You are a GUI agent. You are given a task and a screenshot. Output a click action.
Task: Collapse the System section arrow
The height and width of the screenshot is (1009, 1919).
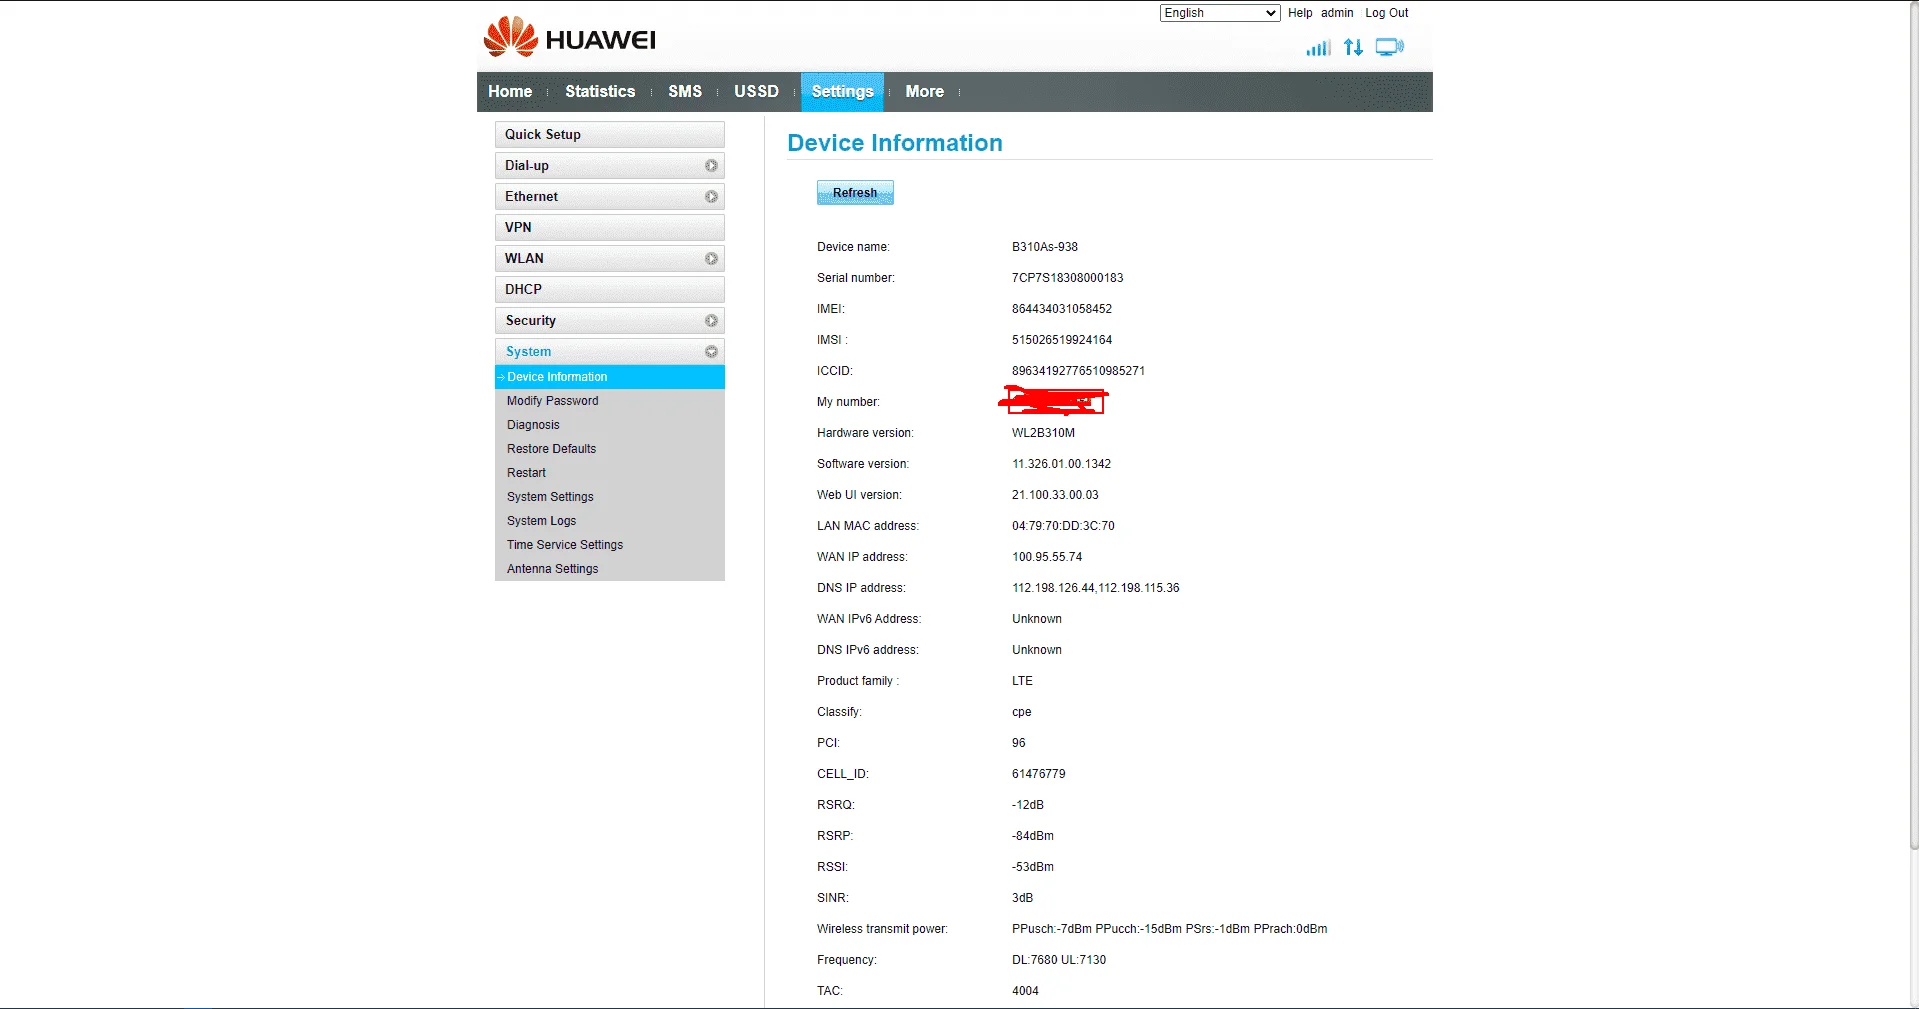[711, 352]
